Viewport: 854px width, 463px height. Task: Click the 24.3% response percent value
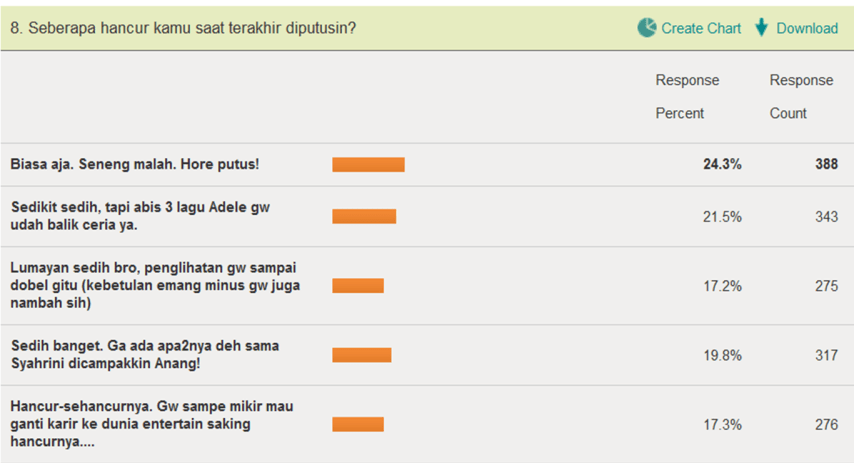click(x=722, y=165)
